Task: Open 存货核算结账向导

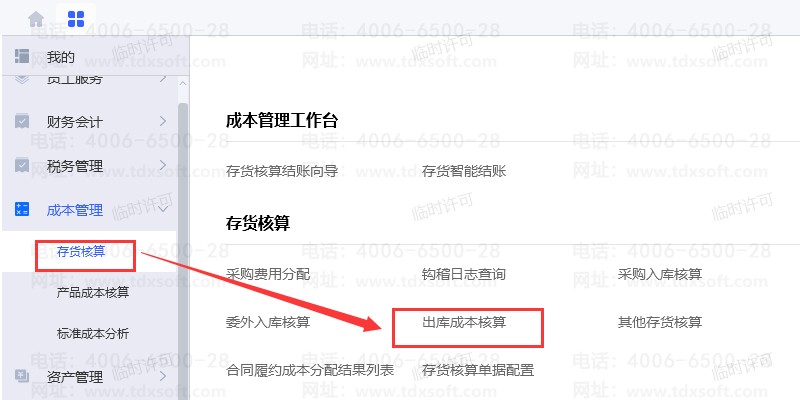Action: coord(282,171)
